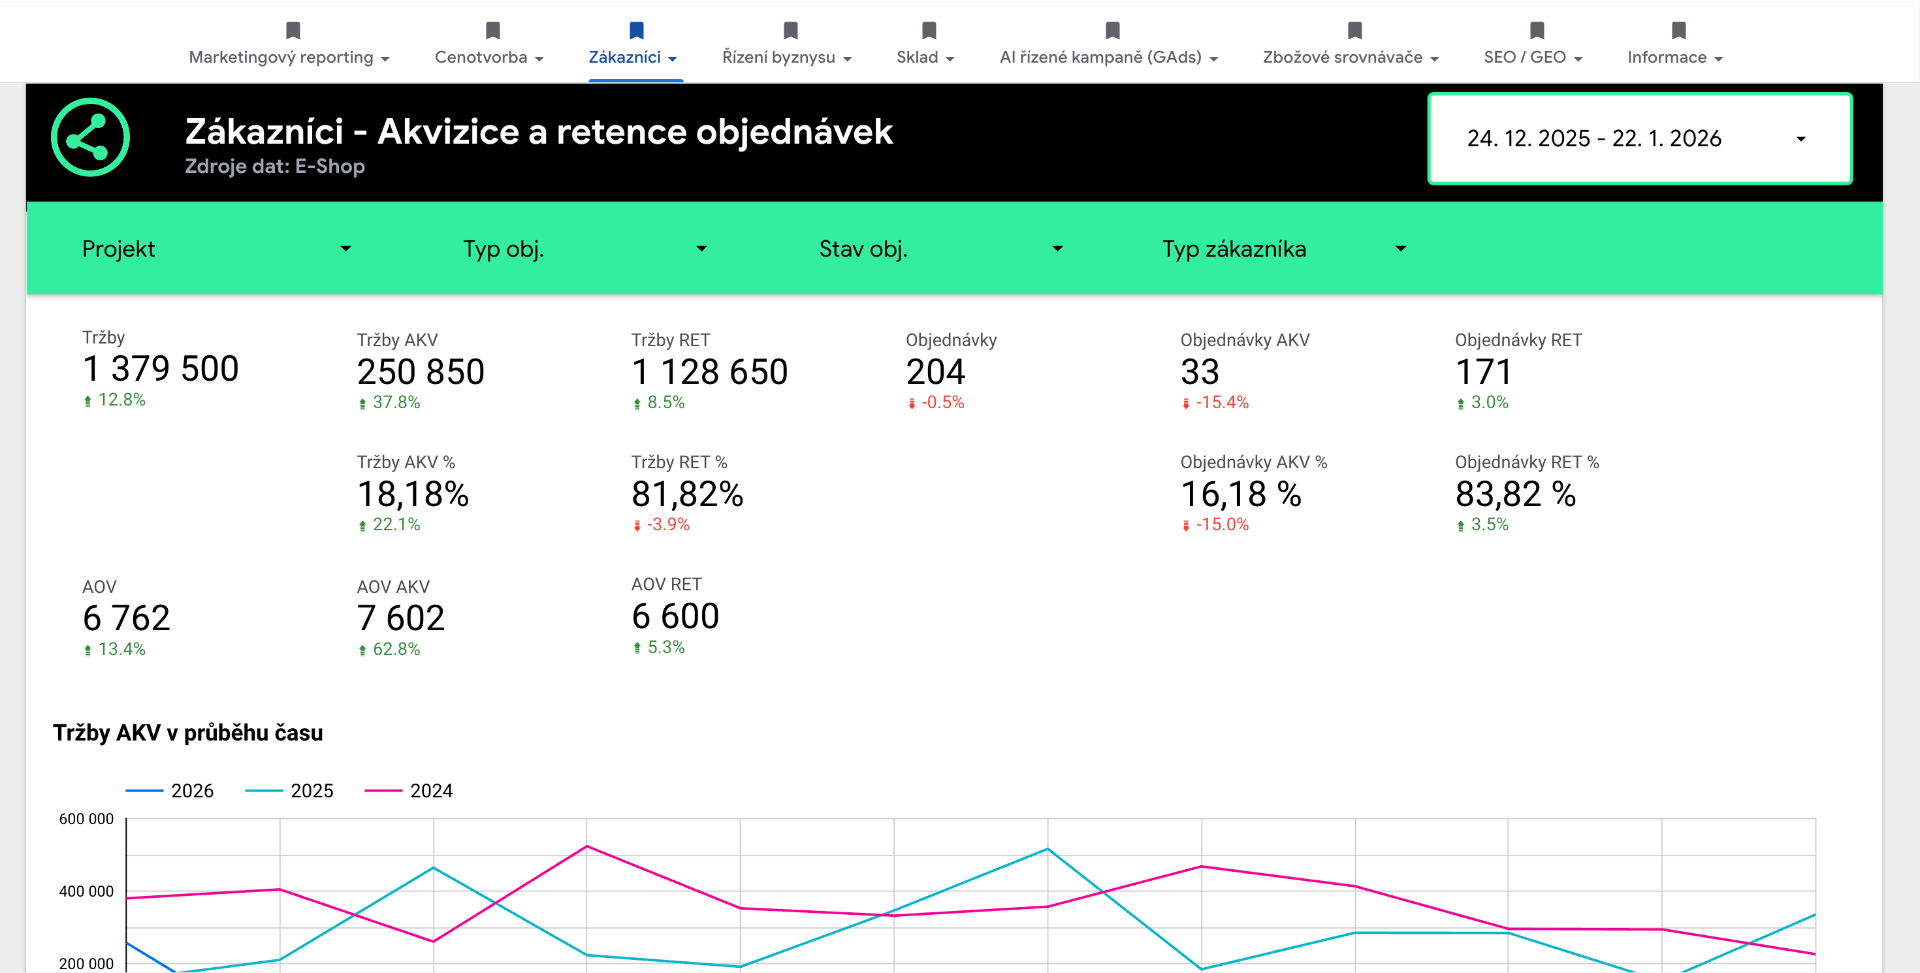Viewport: 1920px width, 973px height.
Task: Click the 600 000 axis label on chart
Action: 87,819
